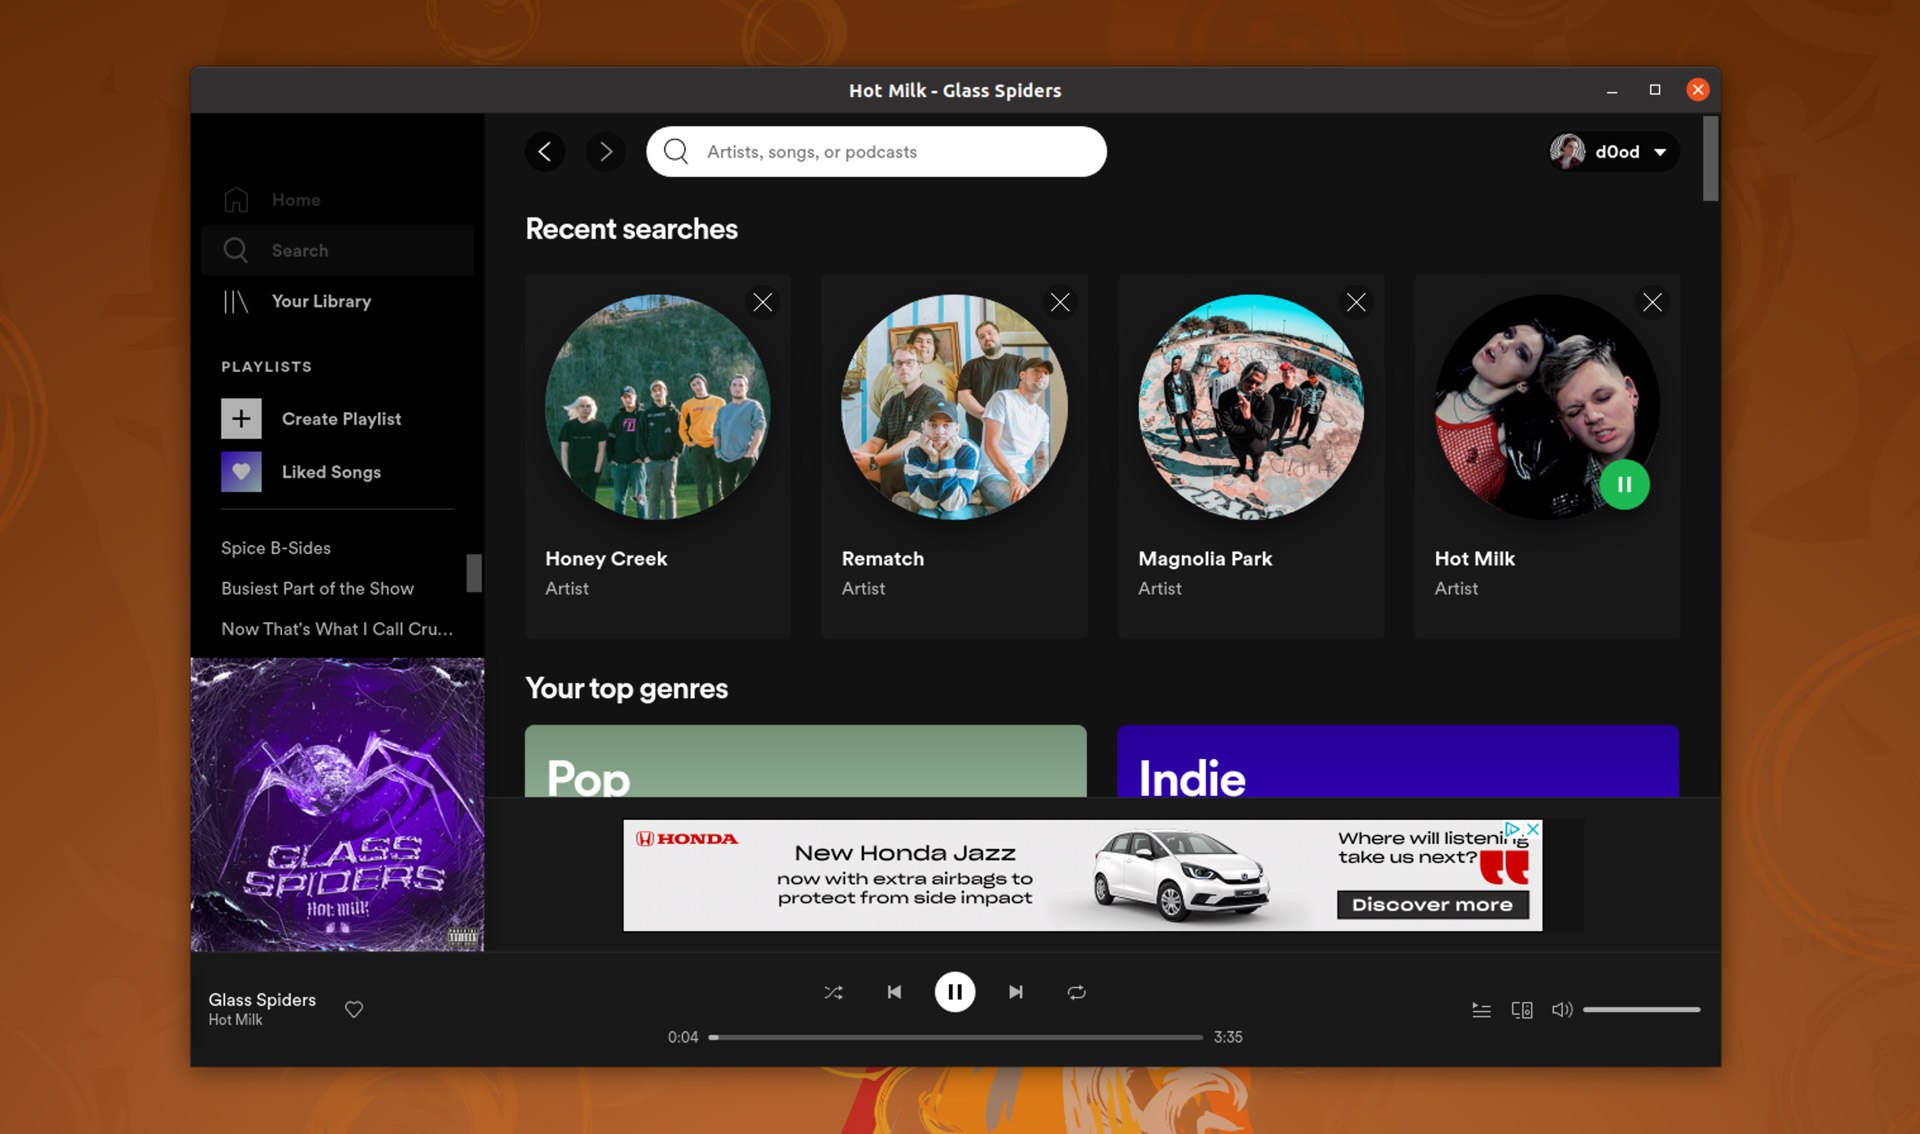The height and width of the screenshot is (1134, 1920).
Task: Open the Honey Creek artist photo
Action: (658, 407)
